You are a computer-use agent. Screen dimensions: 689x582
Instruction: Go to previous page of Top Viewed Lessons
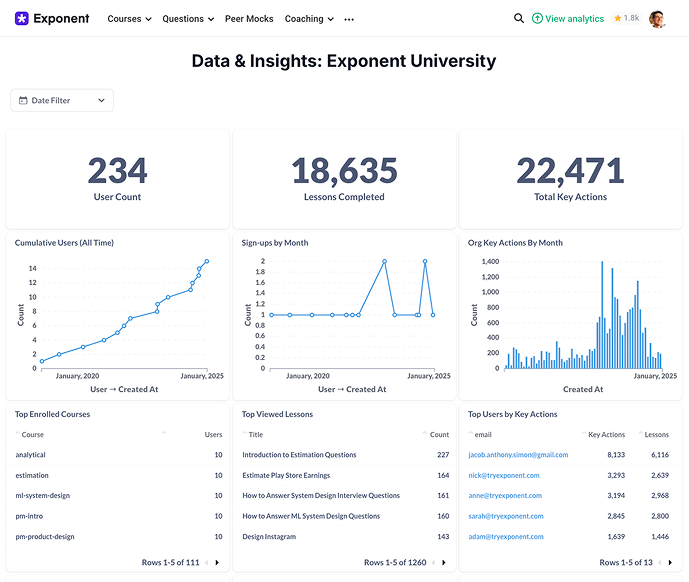pos(433,563)
